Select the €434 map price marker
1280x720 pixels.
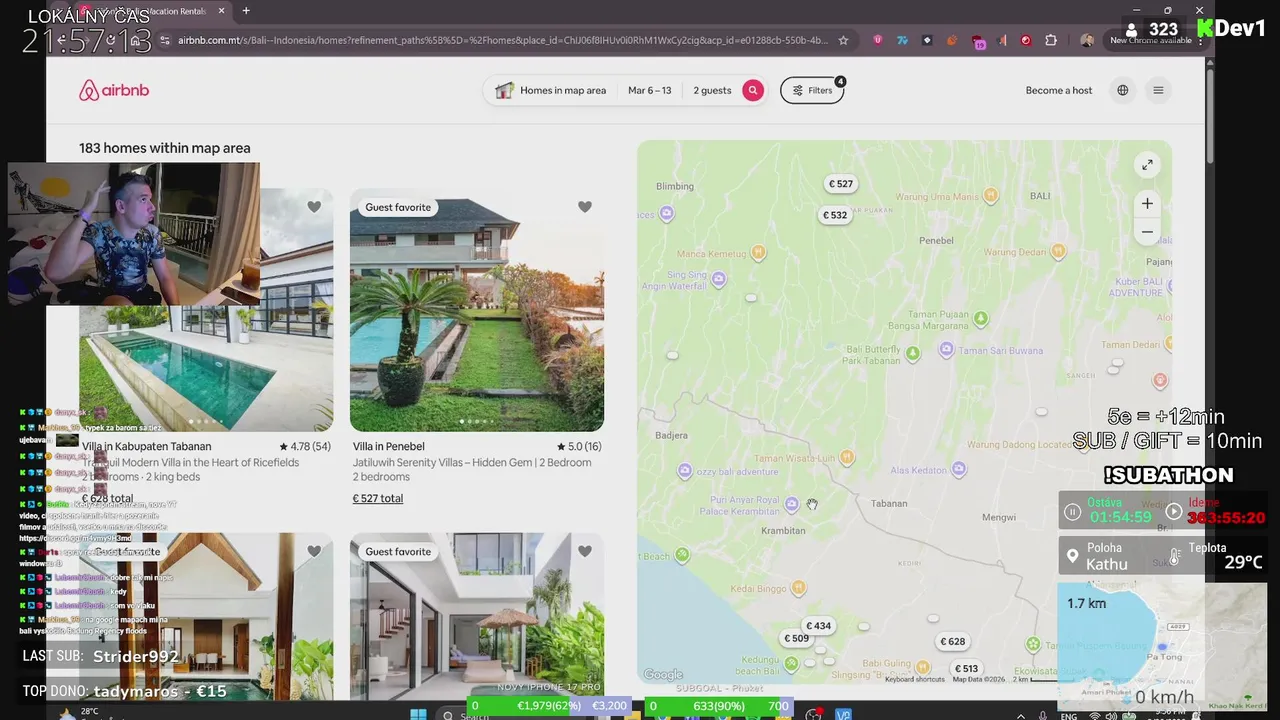coord(819,626)
